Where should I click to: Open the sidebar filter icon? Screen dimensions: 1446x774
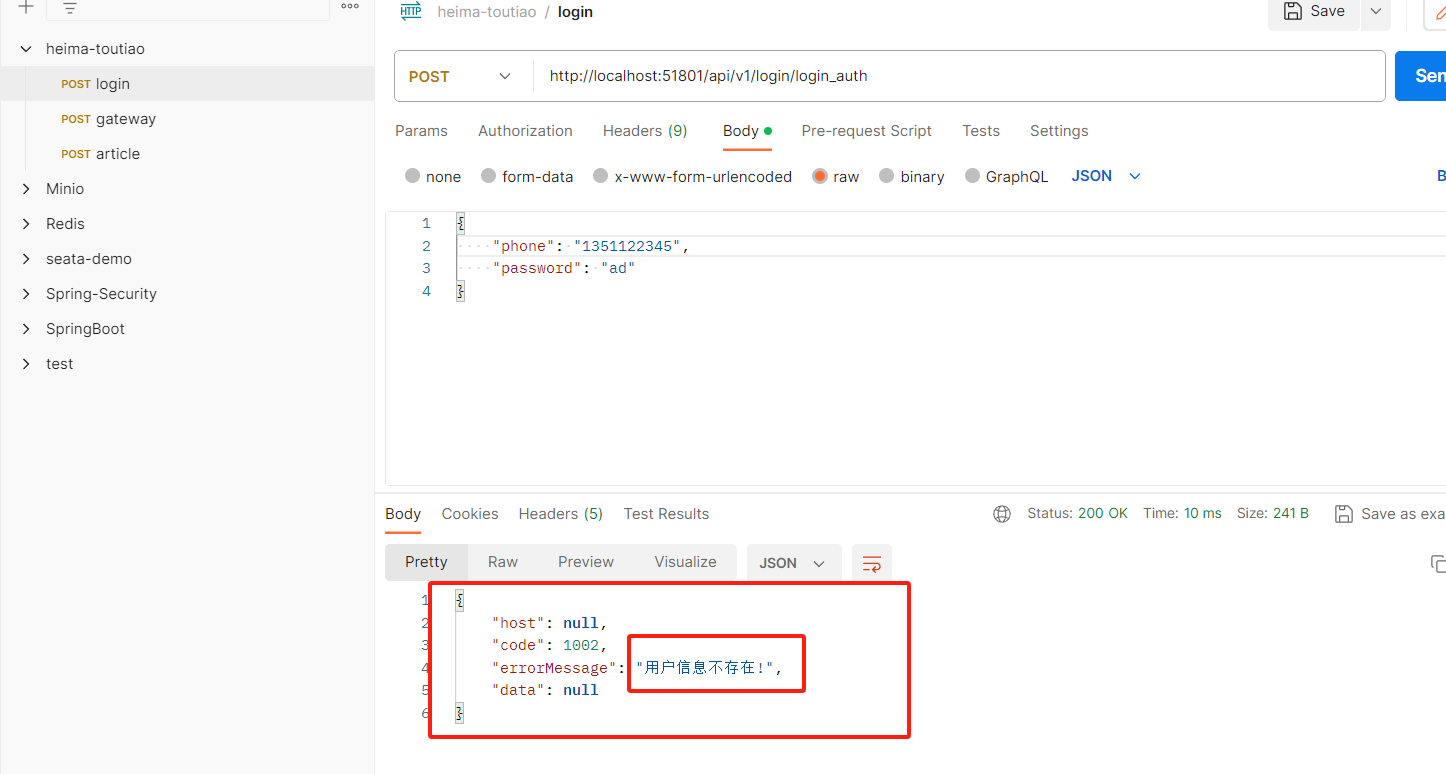click(70, 8)
